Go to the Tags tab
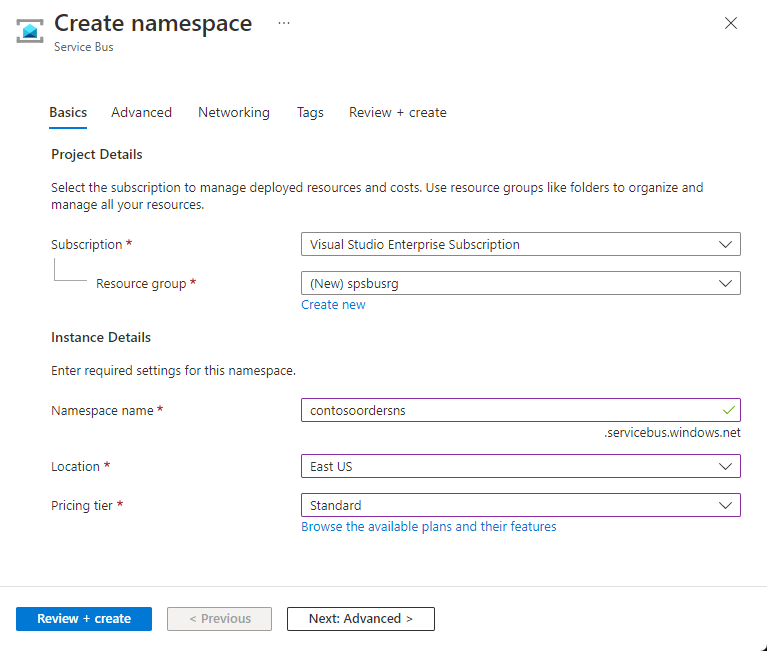The image size is (767, 651). click(310, 112)
